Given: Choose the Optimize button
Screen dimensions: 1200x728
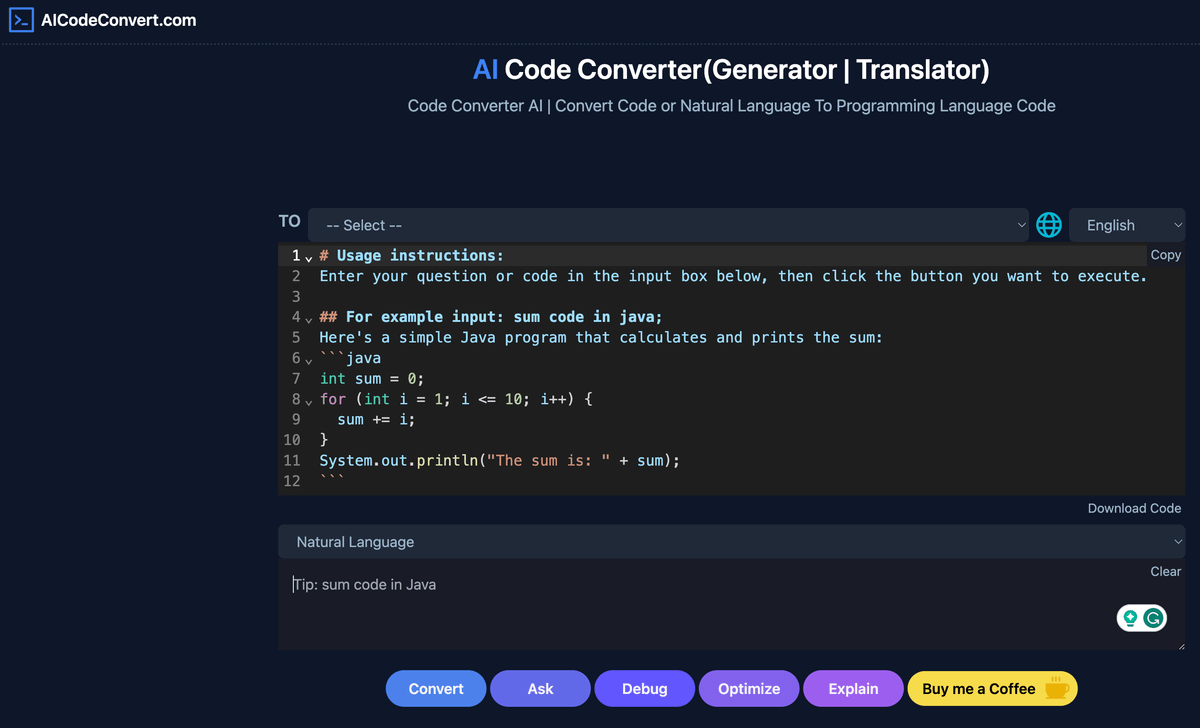Looking at the screenshot, I should click(x=748, y=688).
